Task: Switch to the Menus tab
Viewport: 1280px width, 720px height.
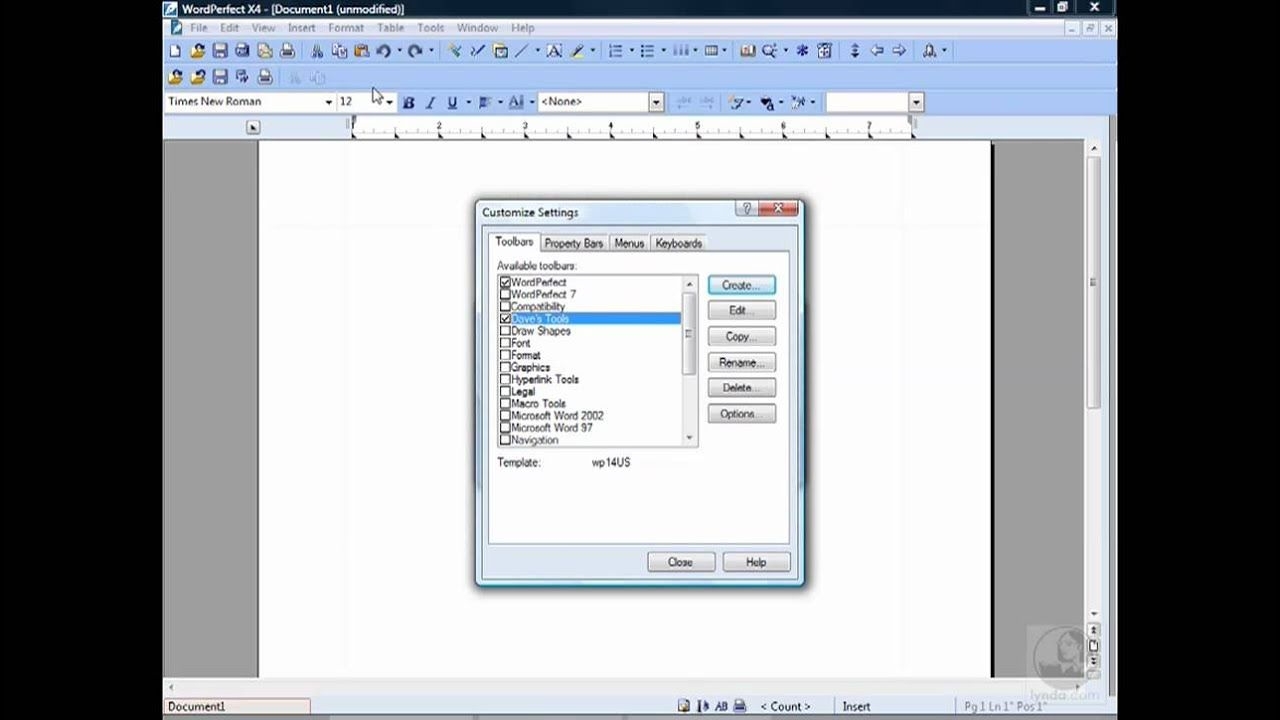Action: [629, 243]
